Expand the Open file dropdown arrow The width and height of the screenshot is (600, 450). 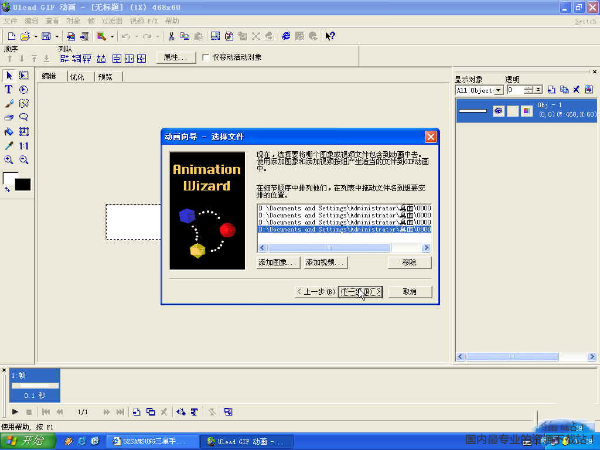pos(34,36)
